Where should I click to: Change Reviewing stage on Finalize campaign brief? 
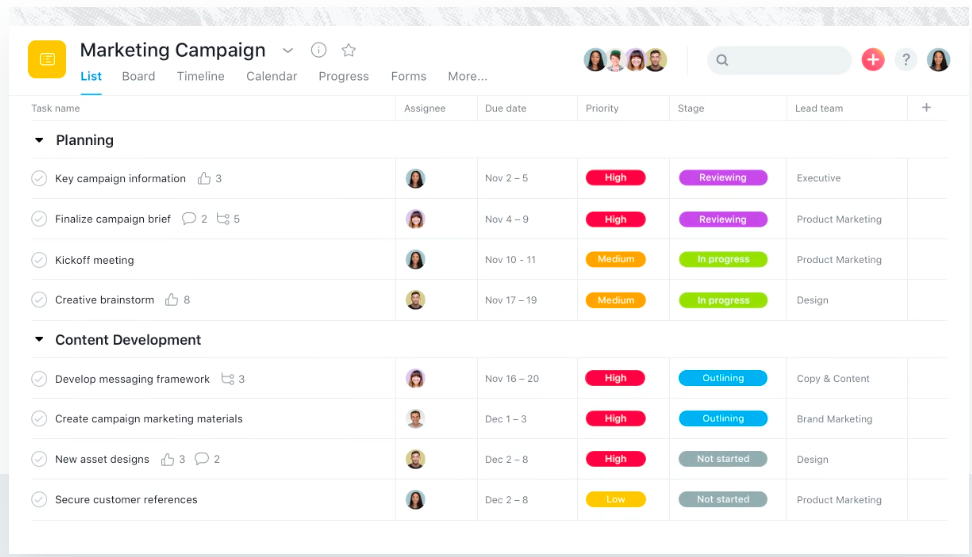click(x=723, y=219)
